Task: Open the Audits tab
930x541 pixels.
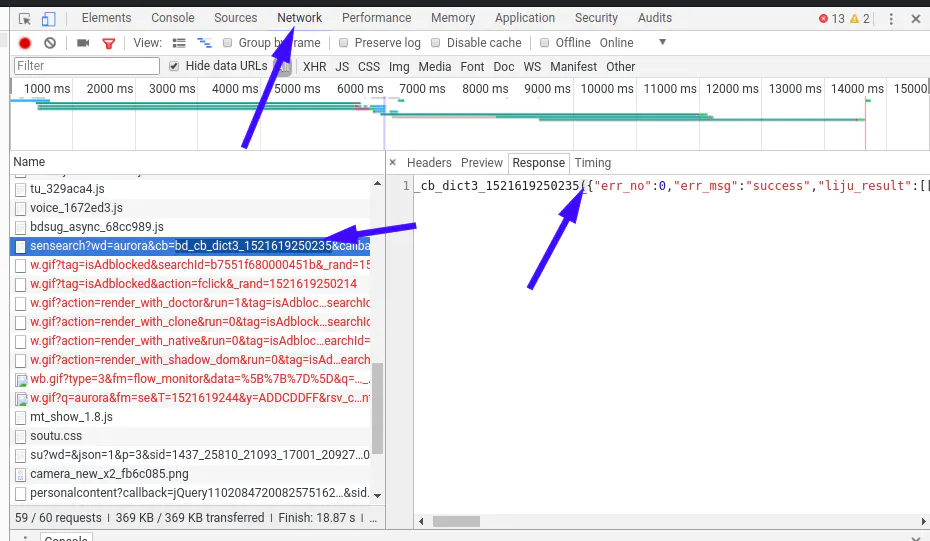Action: coord(655,18)
